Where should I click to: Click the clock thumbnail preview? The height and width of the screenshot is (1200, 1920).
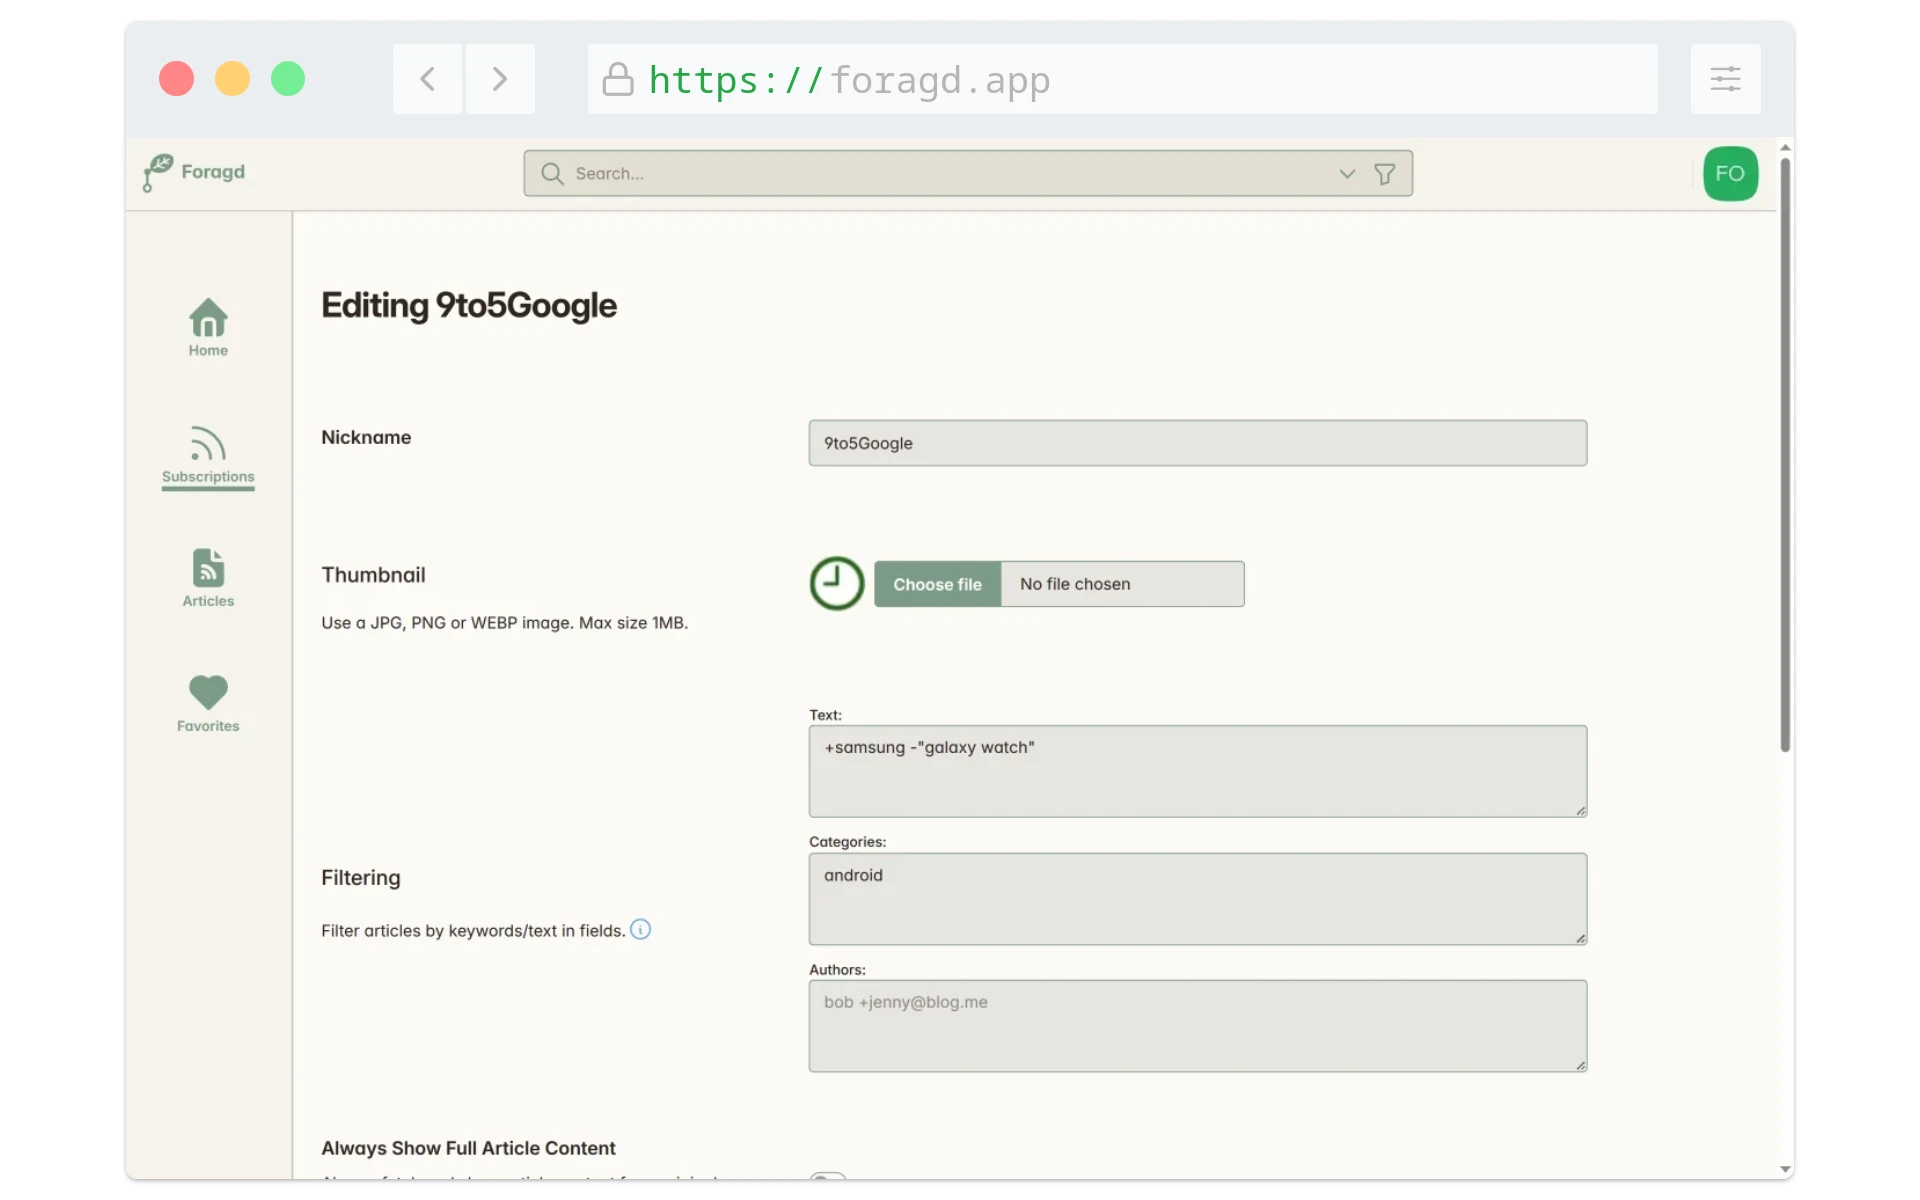837,583
